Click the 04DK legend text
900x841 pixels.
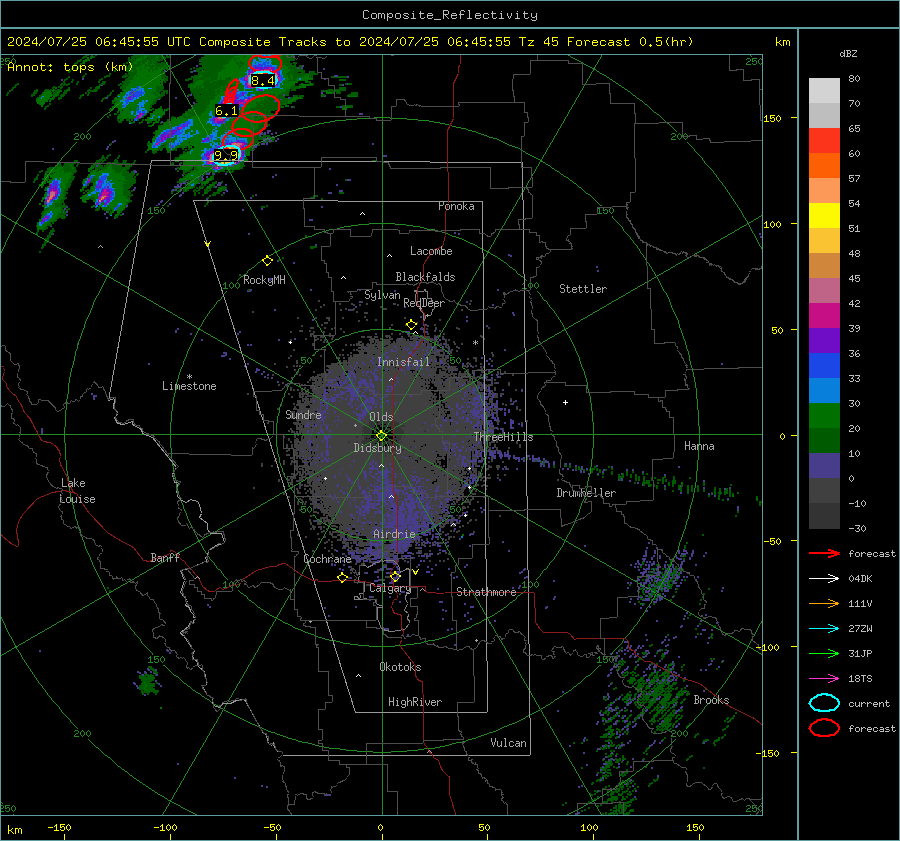tap(860, 579)
